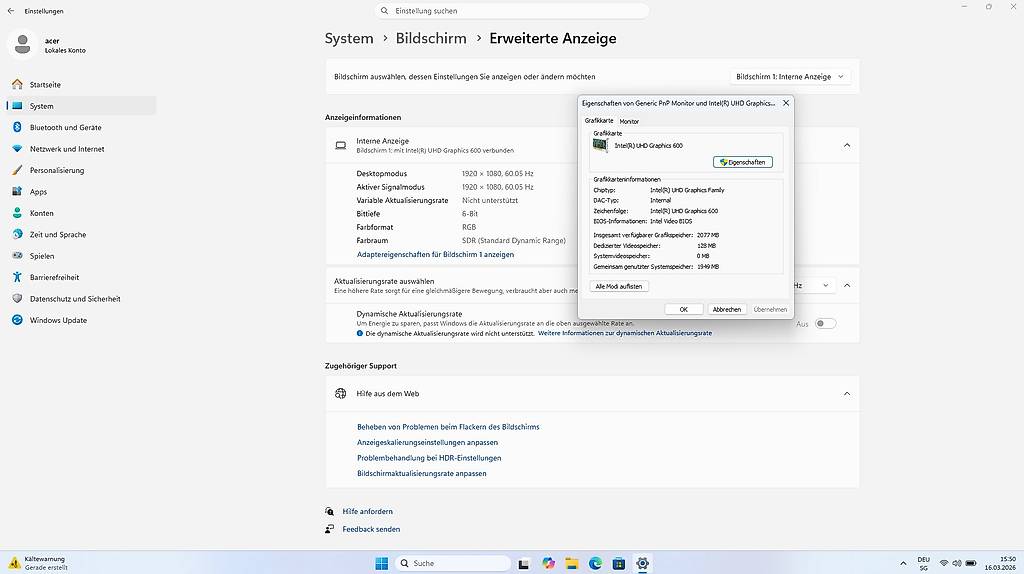Focus the Einstellung suchen search field
This screenshot has width=1024, height=574.
point(512,11)
